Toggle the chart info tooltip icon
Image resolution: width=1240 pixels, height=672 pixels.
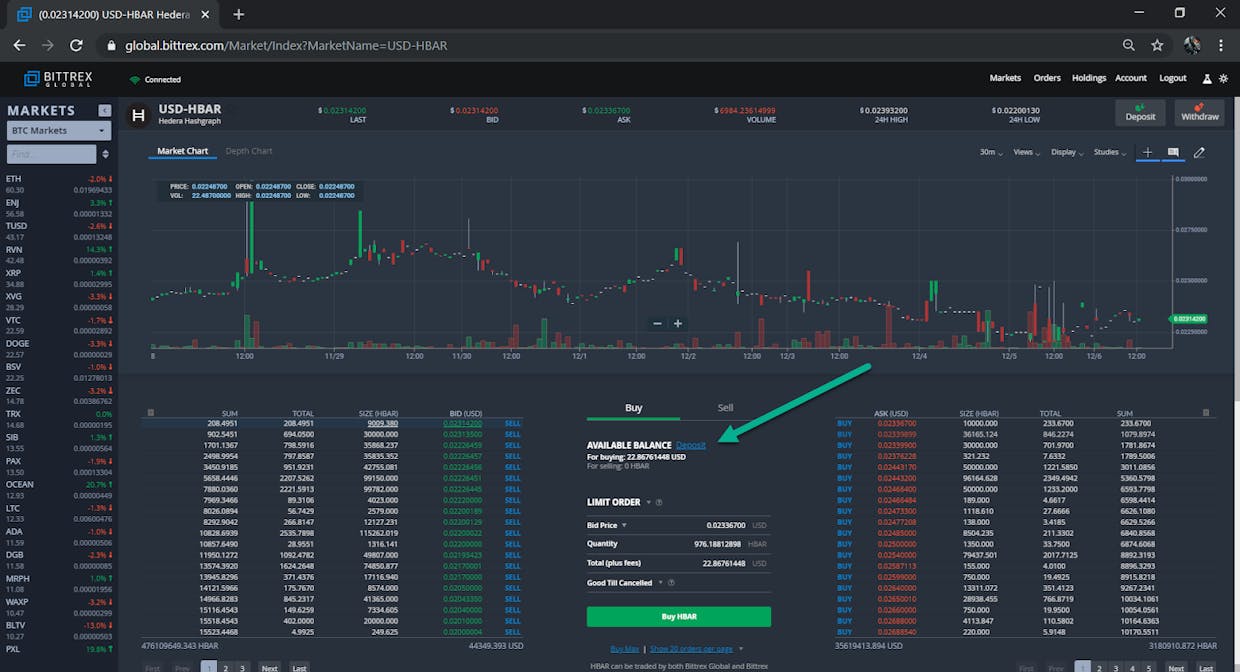pos(1173,152)
